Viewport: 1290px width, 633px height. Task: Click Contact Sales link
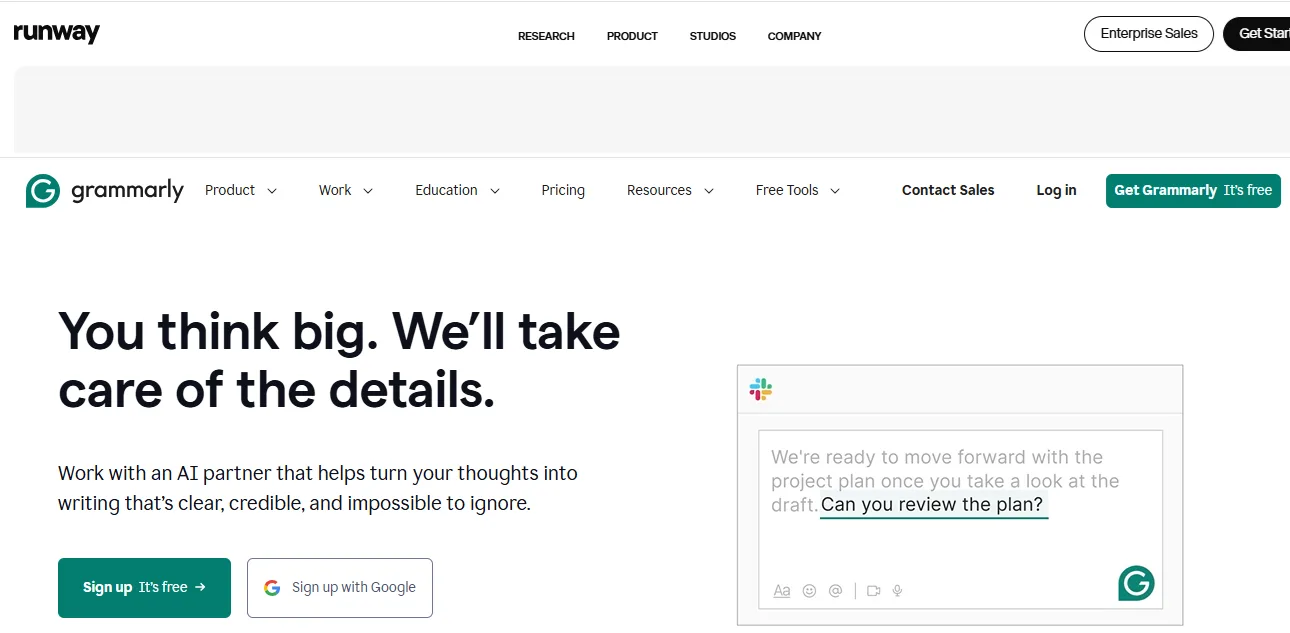pyautogui.click(x=948, y=190)
